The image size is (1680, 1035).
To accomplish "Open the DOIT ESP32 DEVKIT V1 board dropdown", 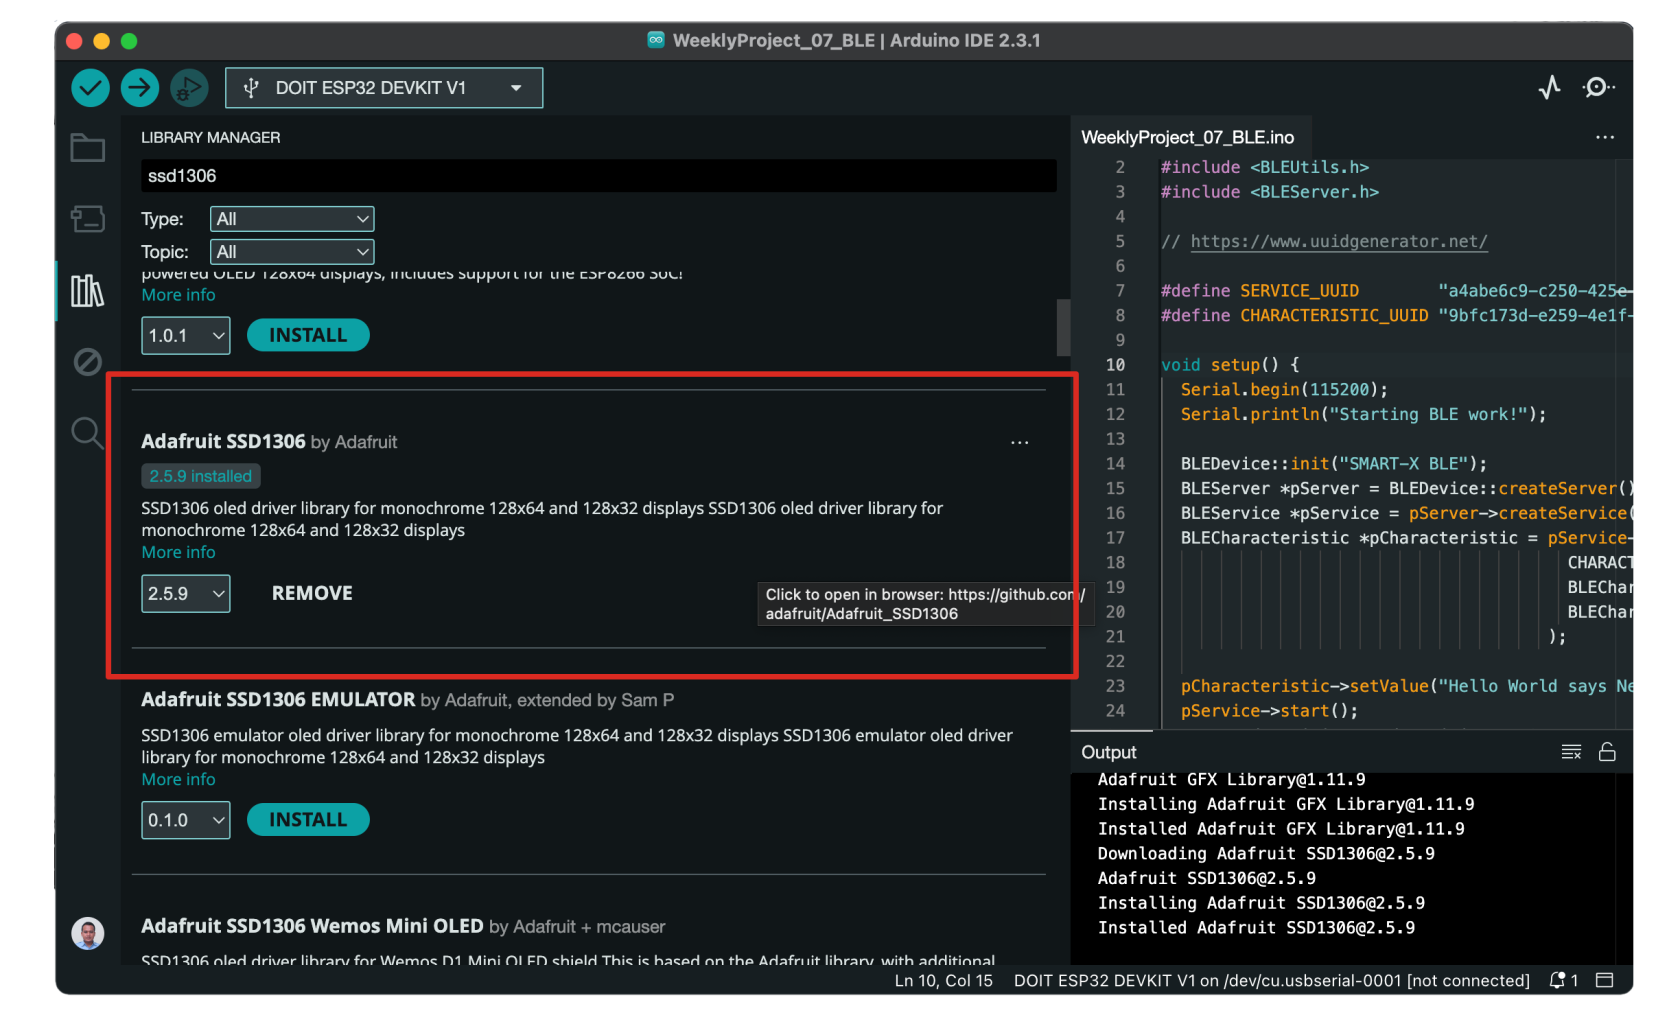I will coord(384,88).
